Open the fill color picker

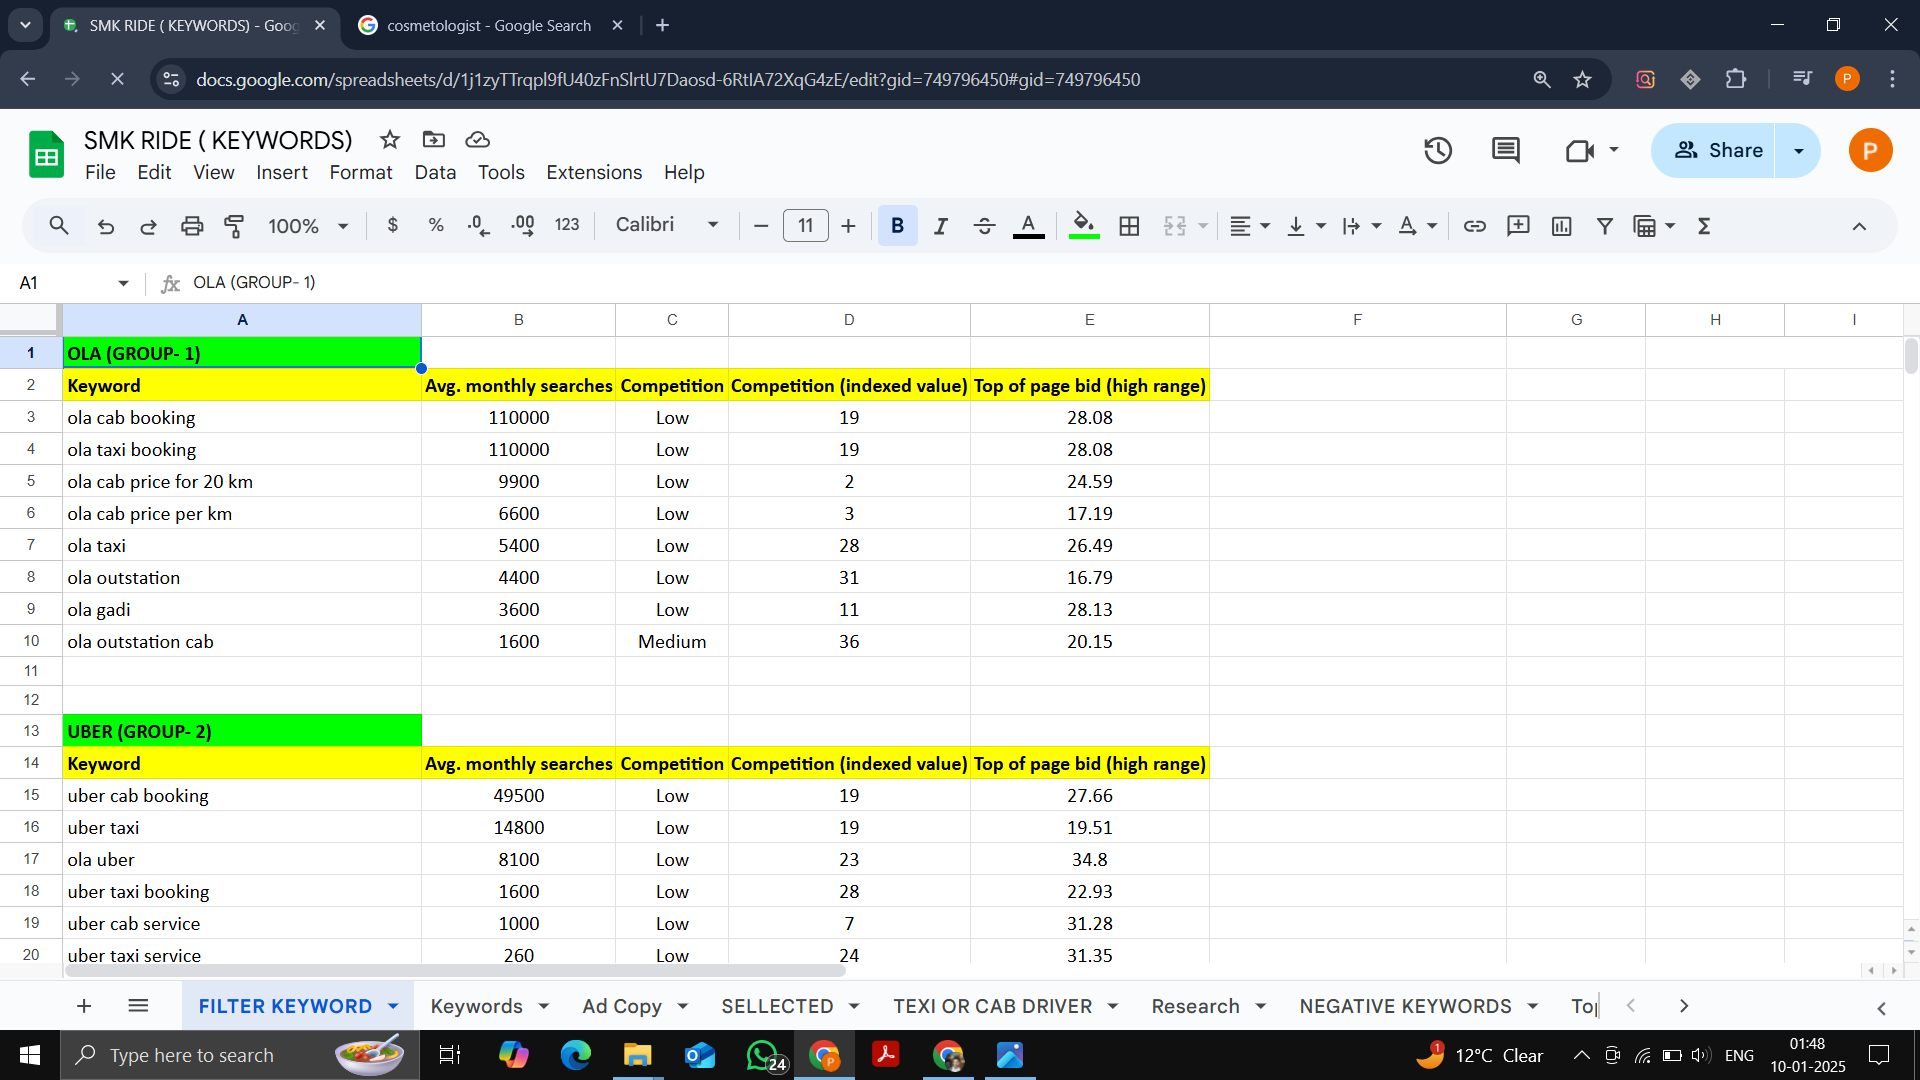click(1084, 226)
